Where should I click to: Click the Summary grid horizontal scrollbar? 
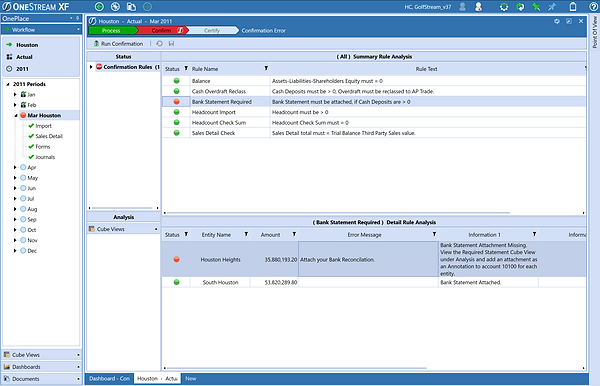(338, 213)
